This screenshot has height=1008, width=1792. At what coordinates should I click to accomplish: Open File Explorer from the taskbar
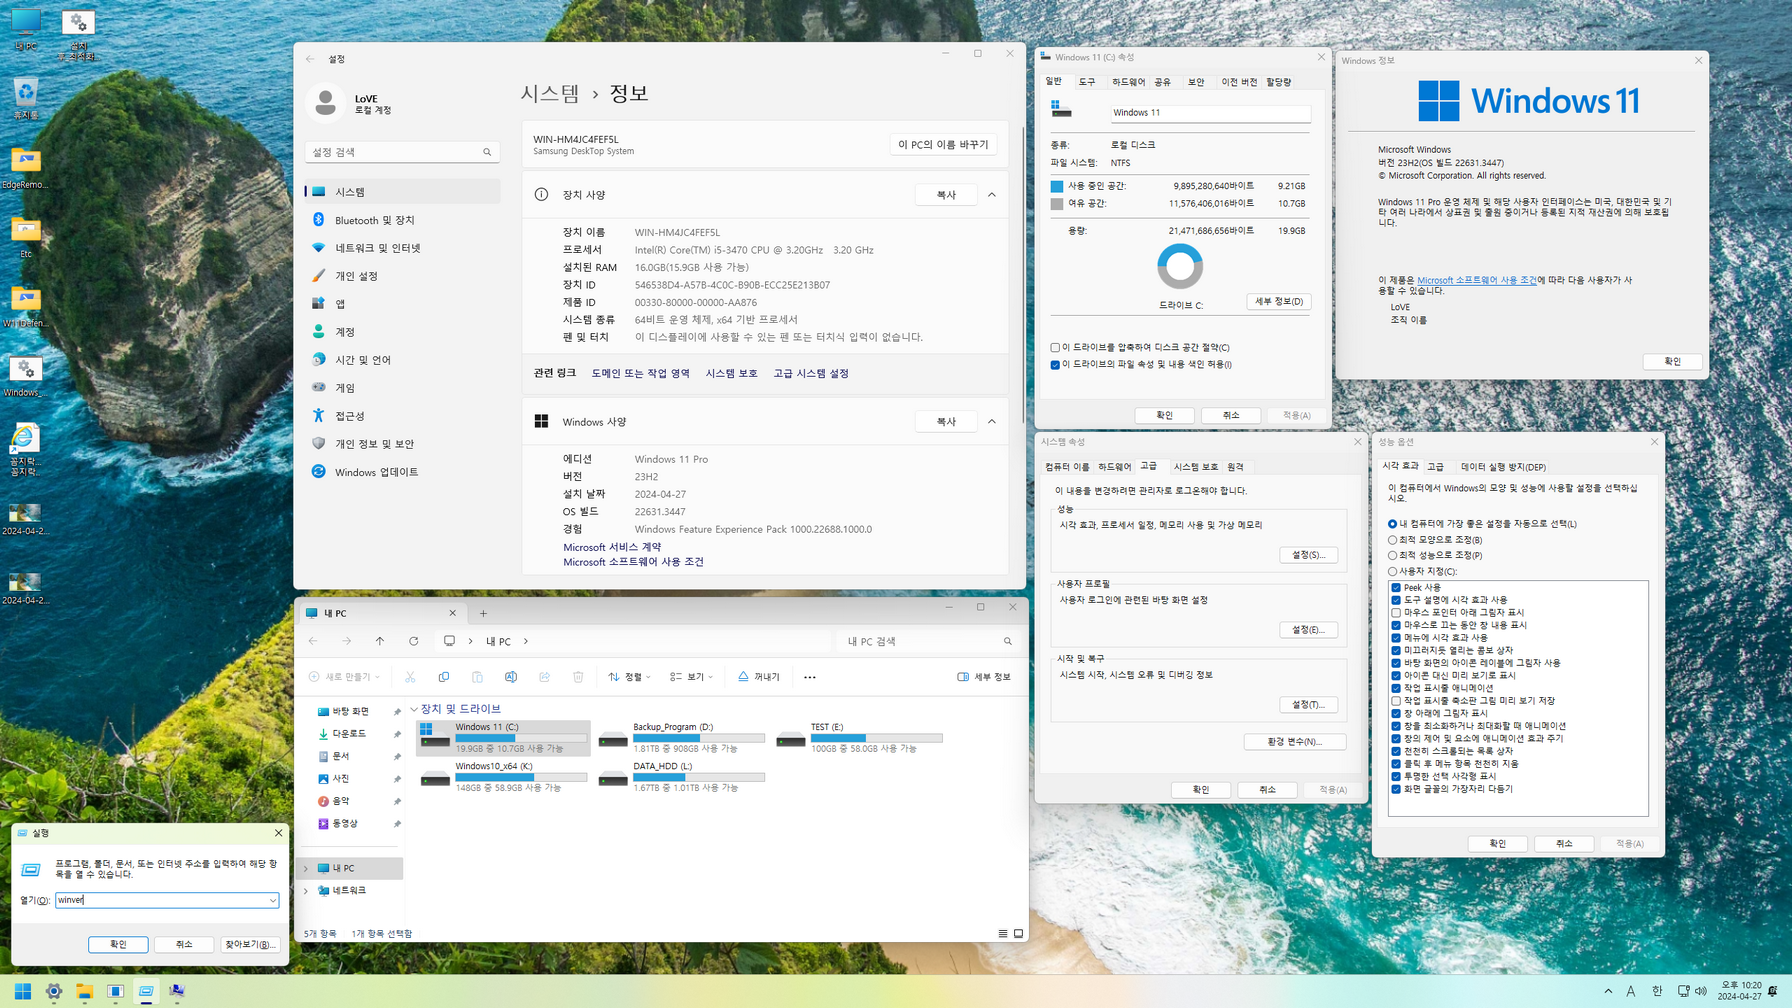84,991
